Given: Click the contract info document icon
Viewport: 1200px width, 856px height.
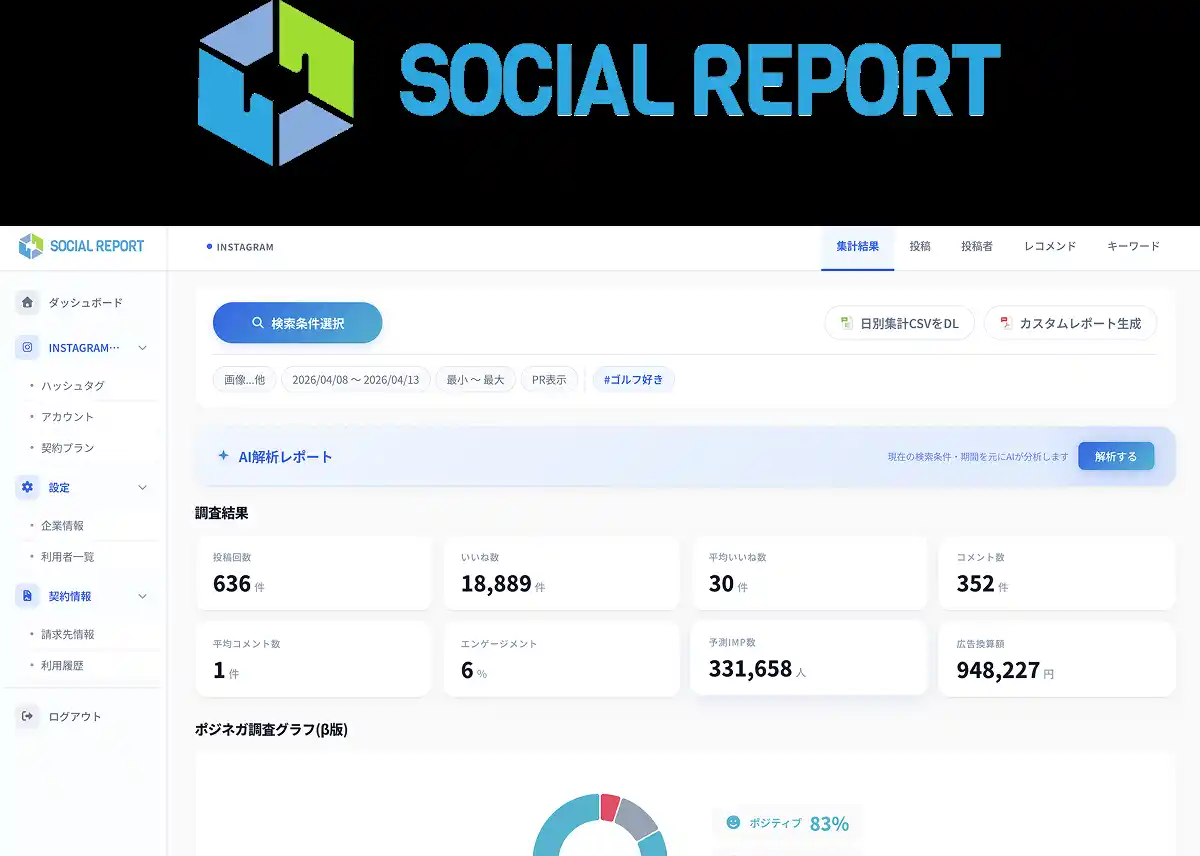Looking at the screenshot, I should pos(27,596).
